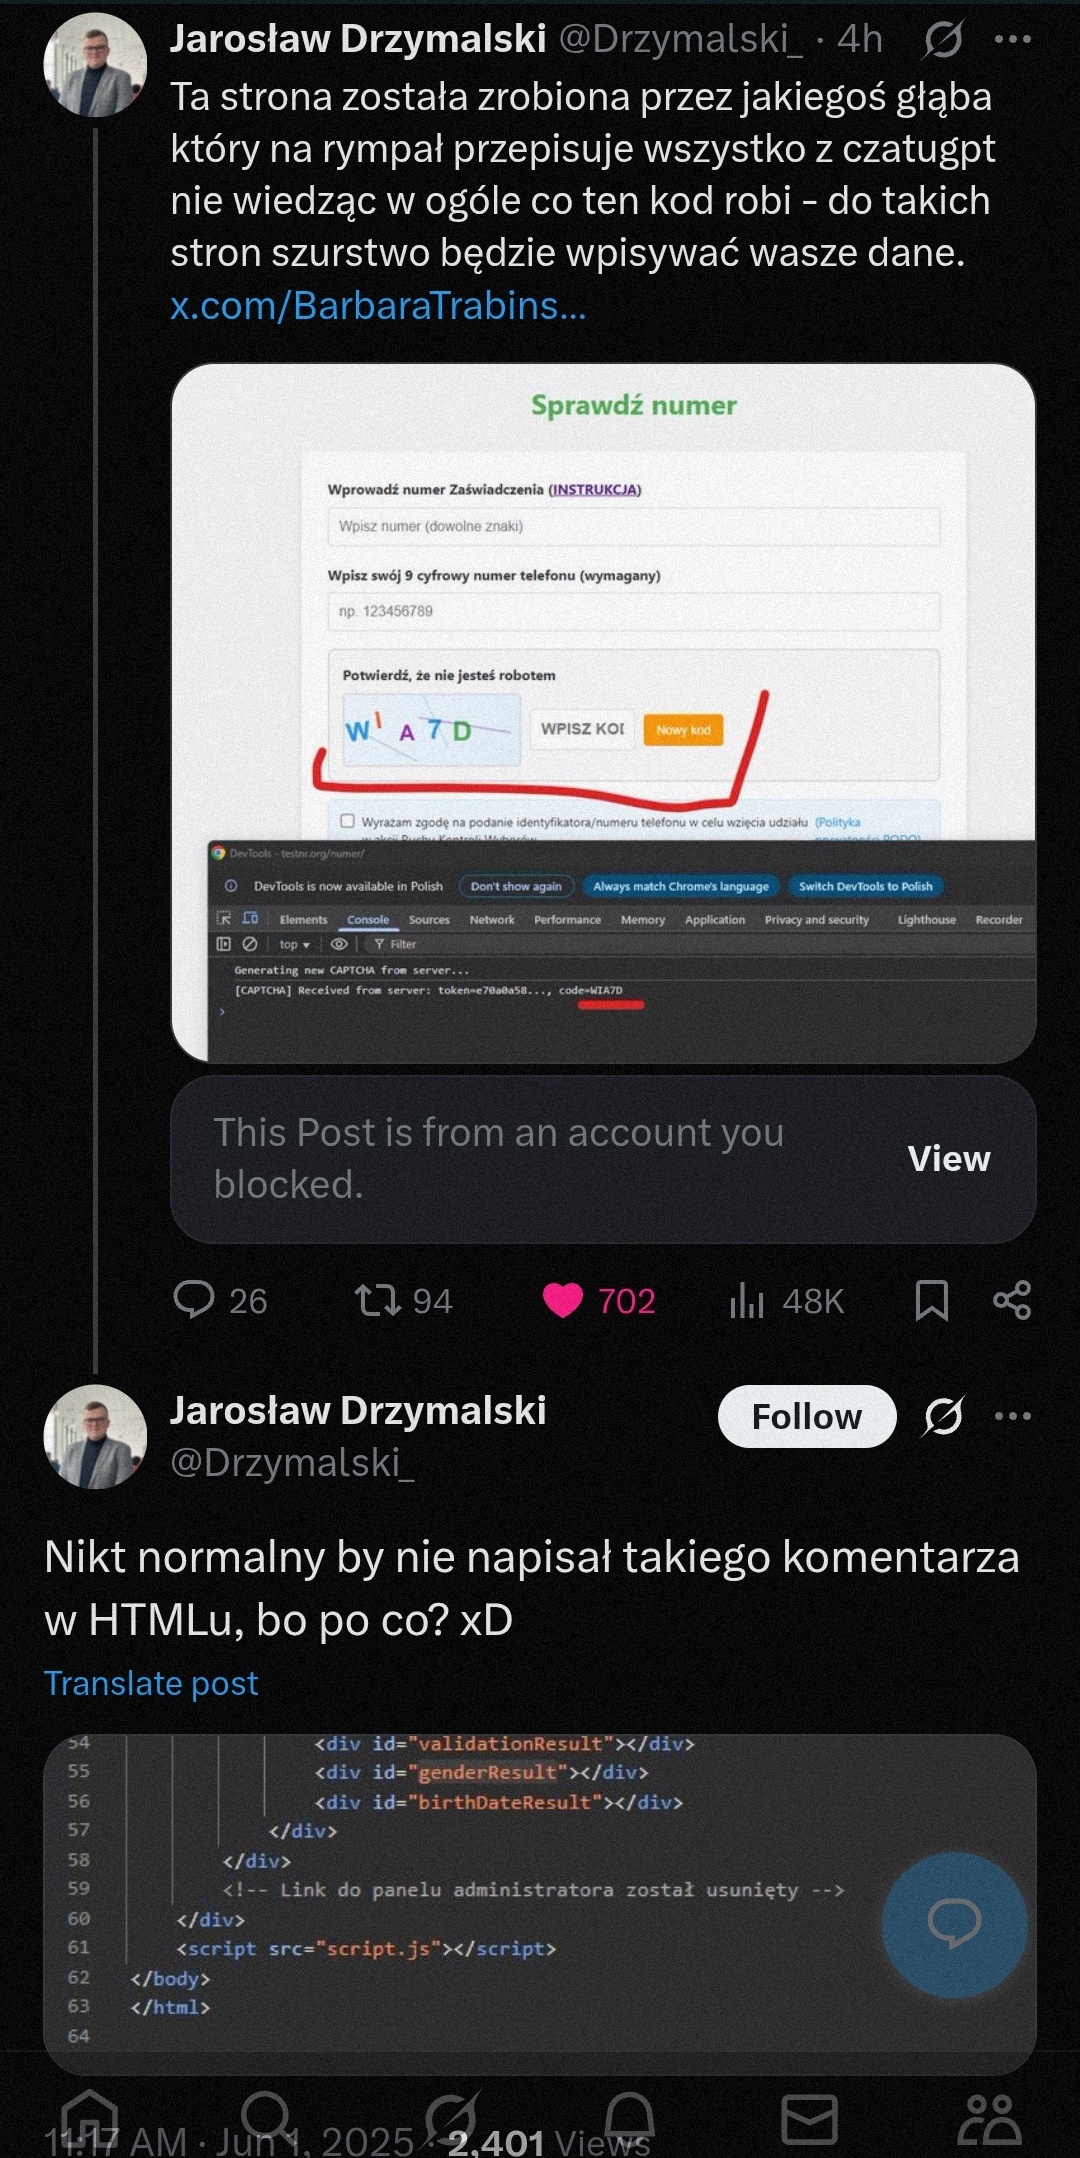This screenshot has width=1080, height=2158.
Task: Go to Home tab in bottom bar
Action: click(90, 2116)
